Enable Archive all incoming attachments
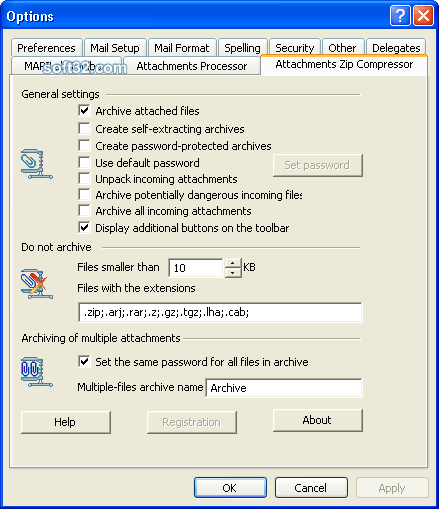Viewport: 439px width, 509px height. click(x=84, y=210)
